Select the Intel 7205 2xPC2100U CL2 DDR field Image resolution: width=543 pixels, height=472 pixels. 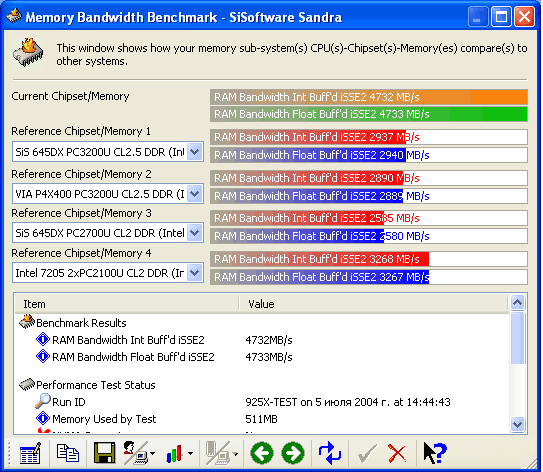click(108, 273)
